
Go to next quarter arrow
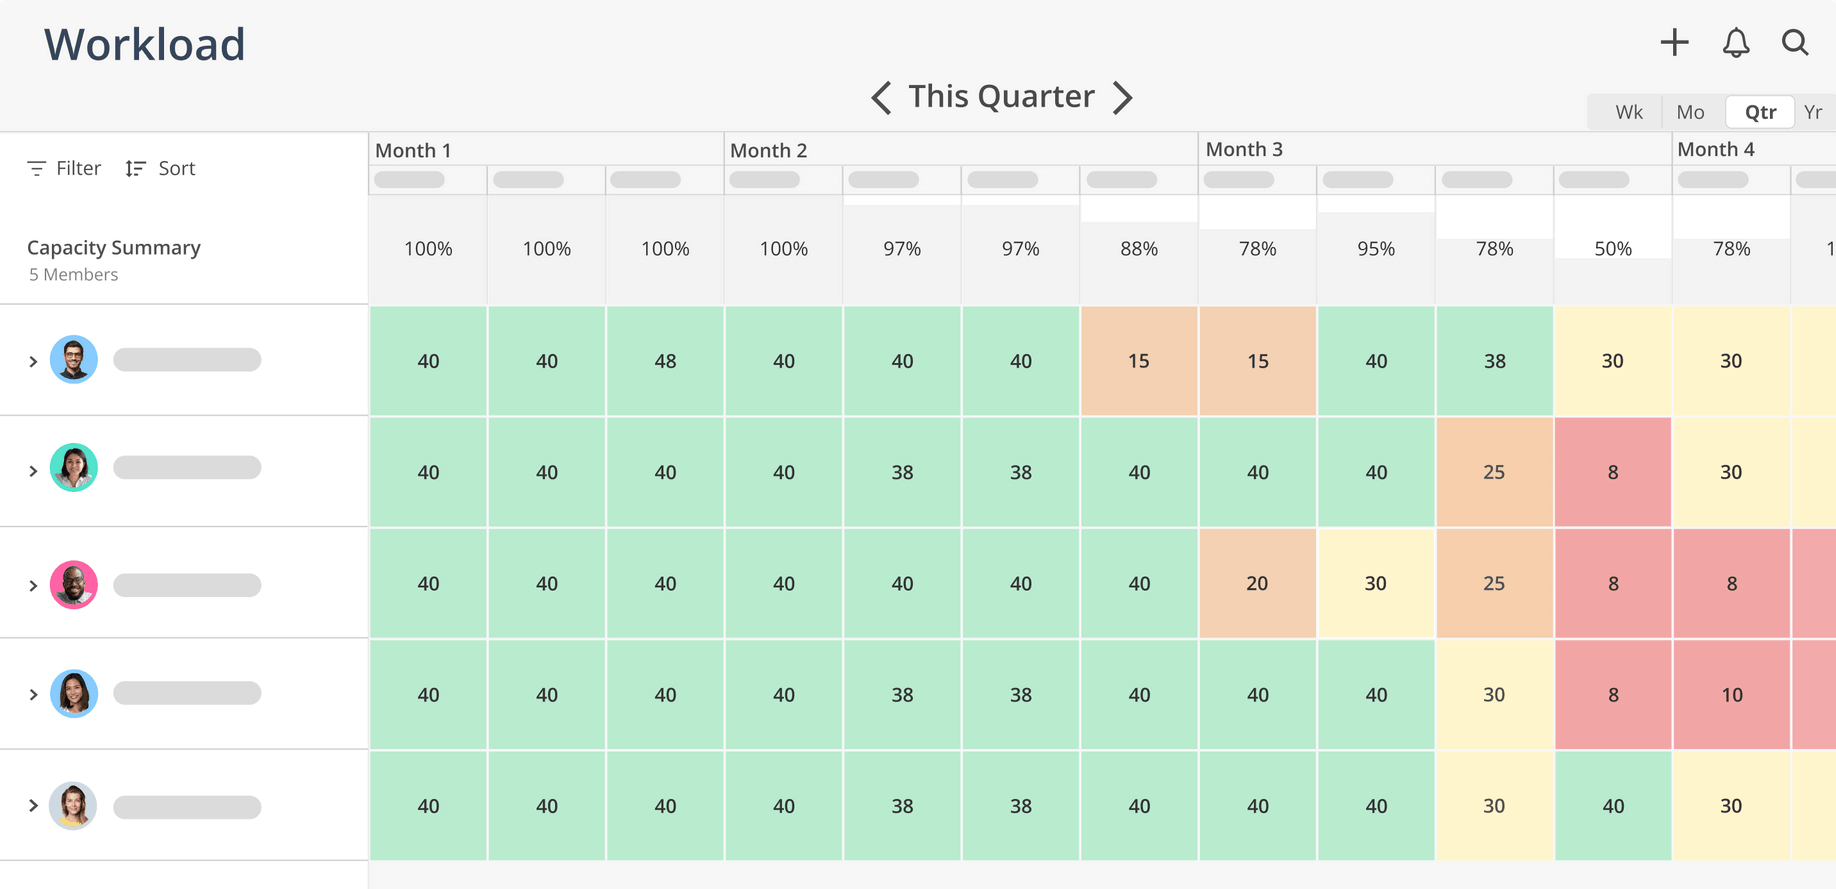(x=1123, y=98)
